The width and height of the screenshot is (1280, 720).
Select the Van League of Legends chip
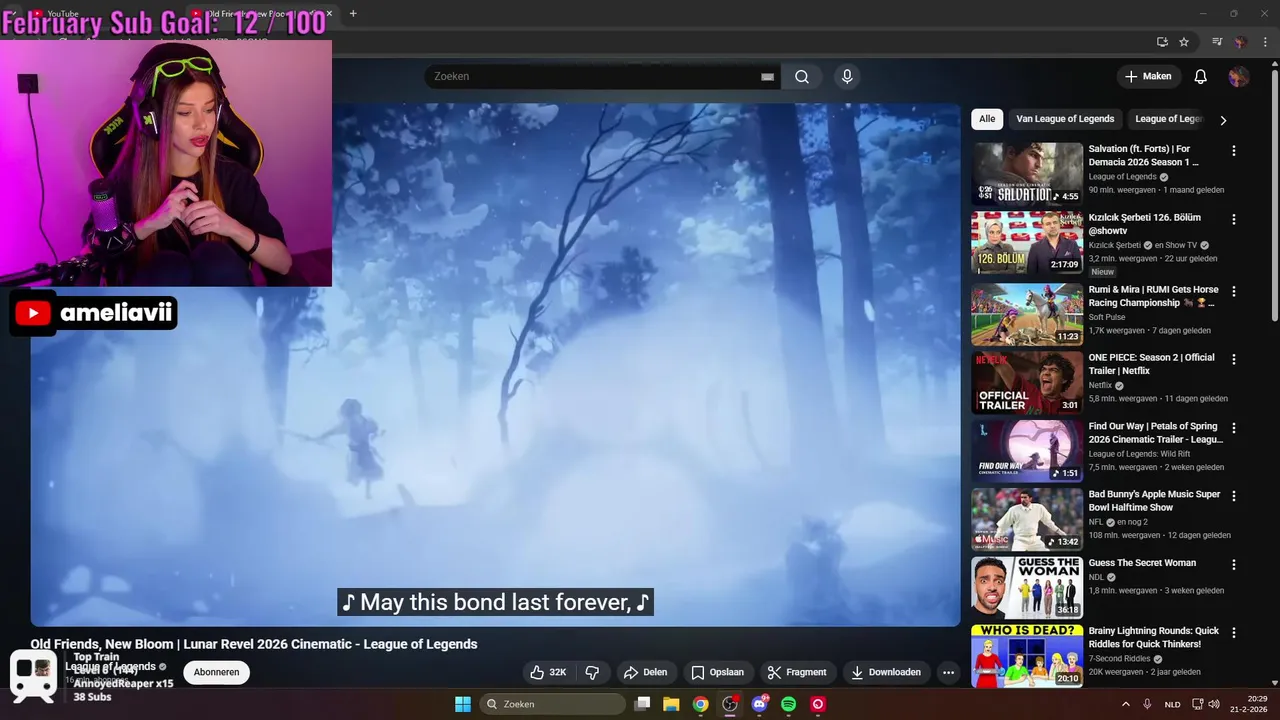[x=1065, y=119]
